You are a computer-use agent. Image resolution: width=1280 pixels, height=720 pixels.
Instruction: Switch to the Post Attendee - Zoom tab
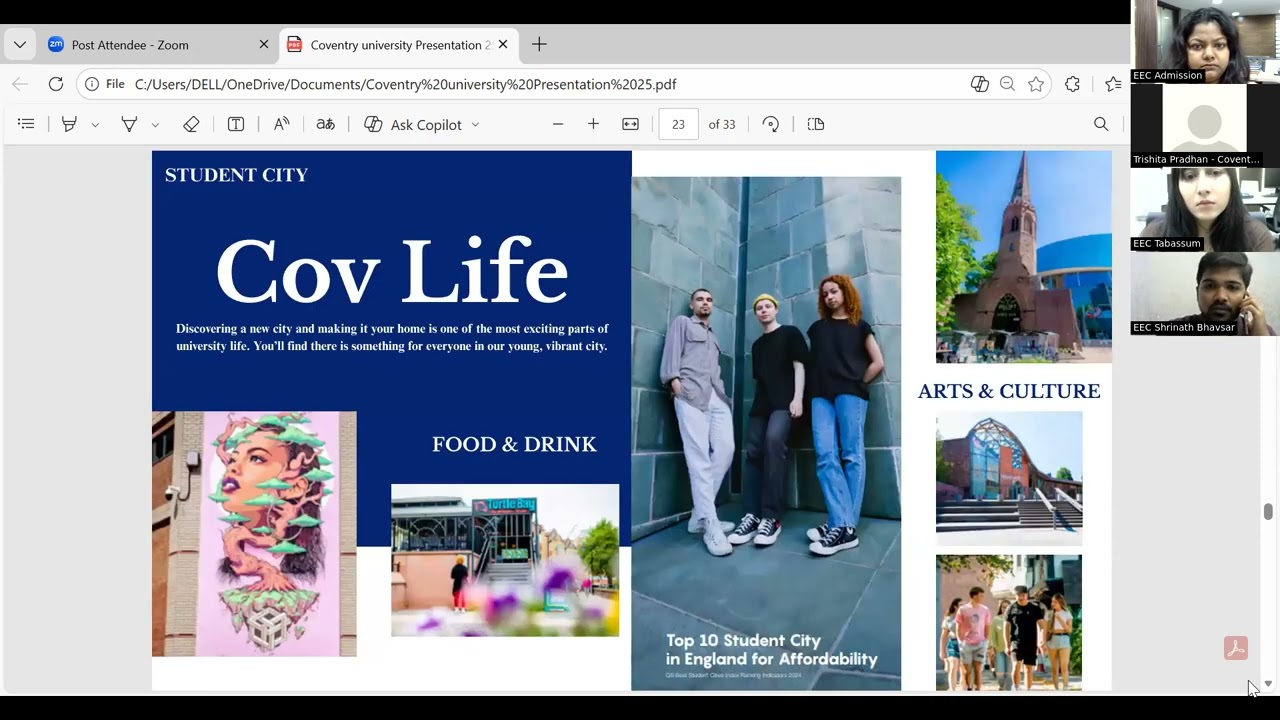click(x=130, y=45)
